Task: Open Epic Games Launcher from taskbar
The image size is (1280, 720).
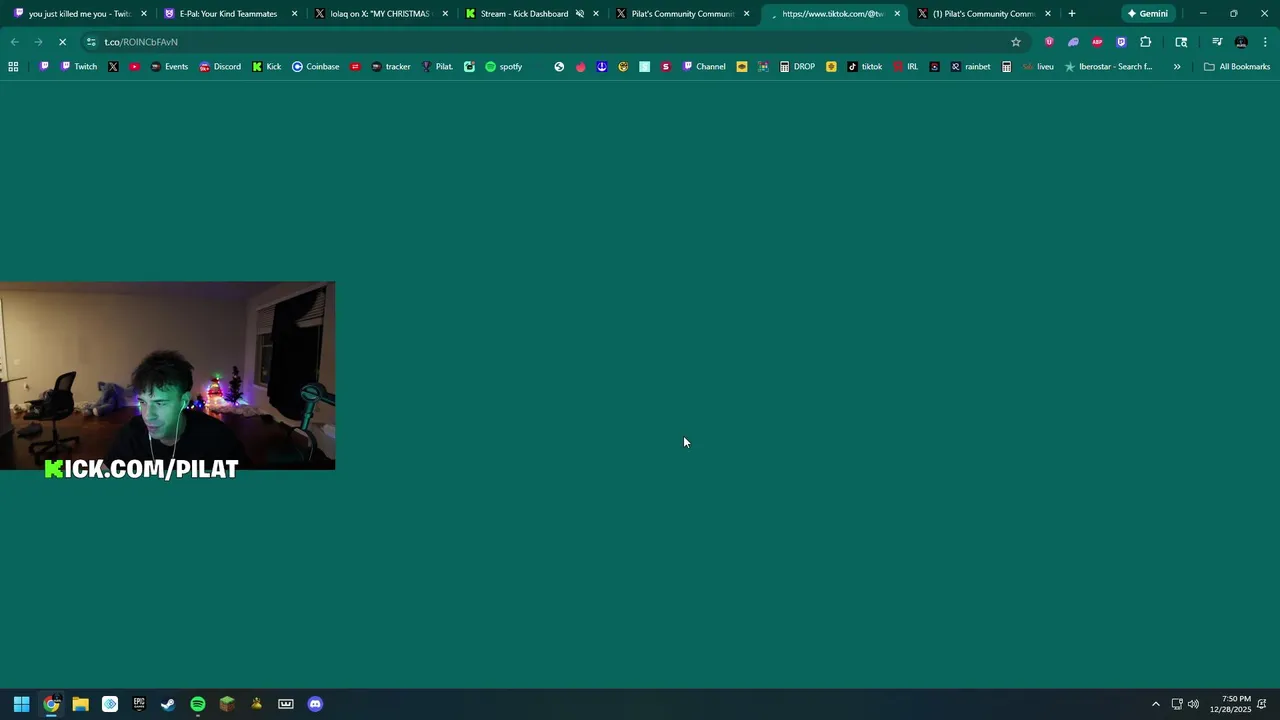Action: click(x=139, y=704)
